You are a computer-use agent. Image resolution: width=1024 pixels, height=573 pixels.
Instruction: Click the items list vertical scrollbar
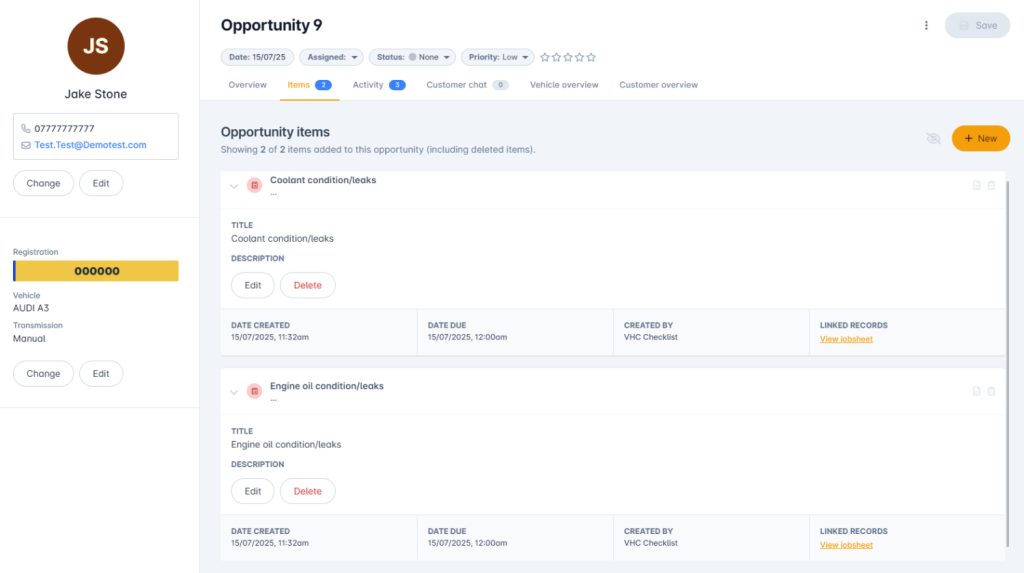click(x=1008, y=364)
